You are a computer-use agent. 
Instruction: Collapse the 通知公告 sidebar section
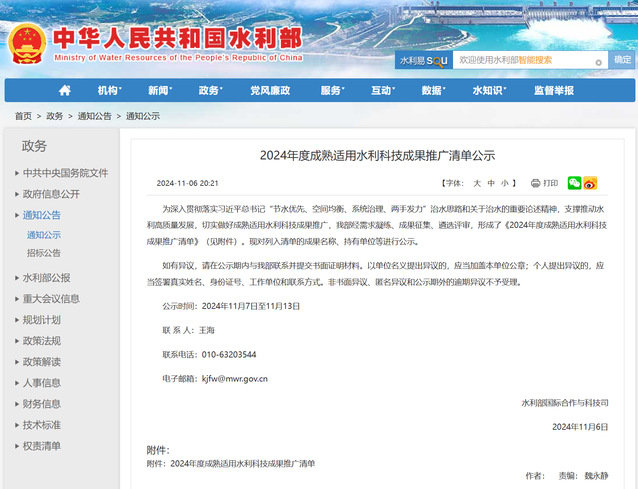point(42,215)
